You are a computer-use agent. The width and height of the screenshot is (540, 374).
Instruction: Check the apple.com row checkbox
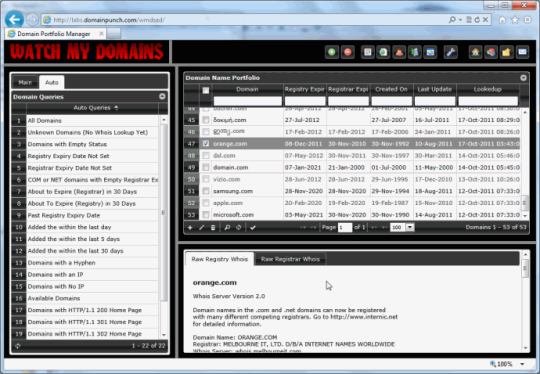[x=206, y=203]
